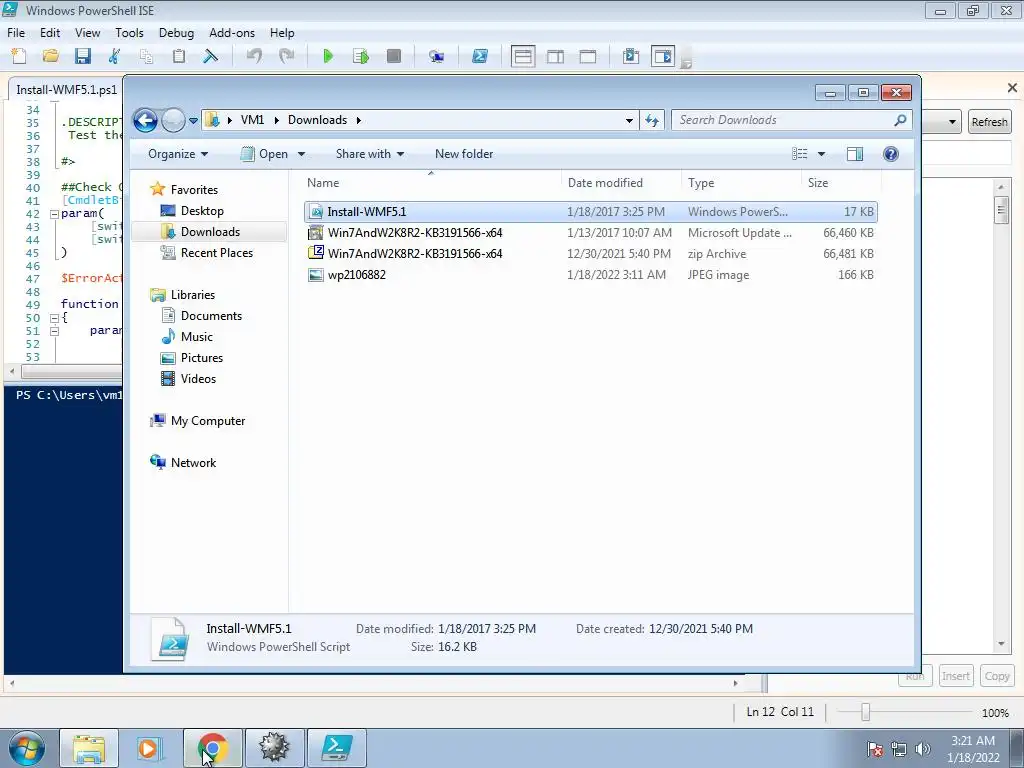Open the ISE View menu
The width and height of the screenshot is (1024, 768).
point(88,33)
